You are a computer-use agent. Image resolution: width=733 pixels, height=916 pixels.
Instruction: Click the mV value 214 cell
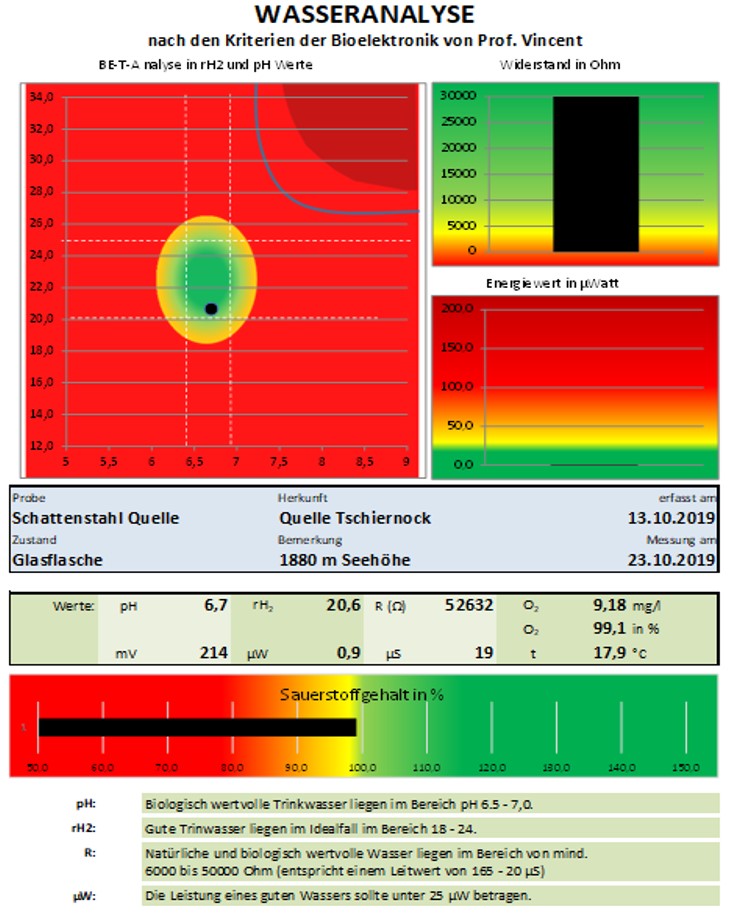(x=214, y=653)
